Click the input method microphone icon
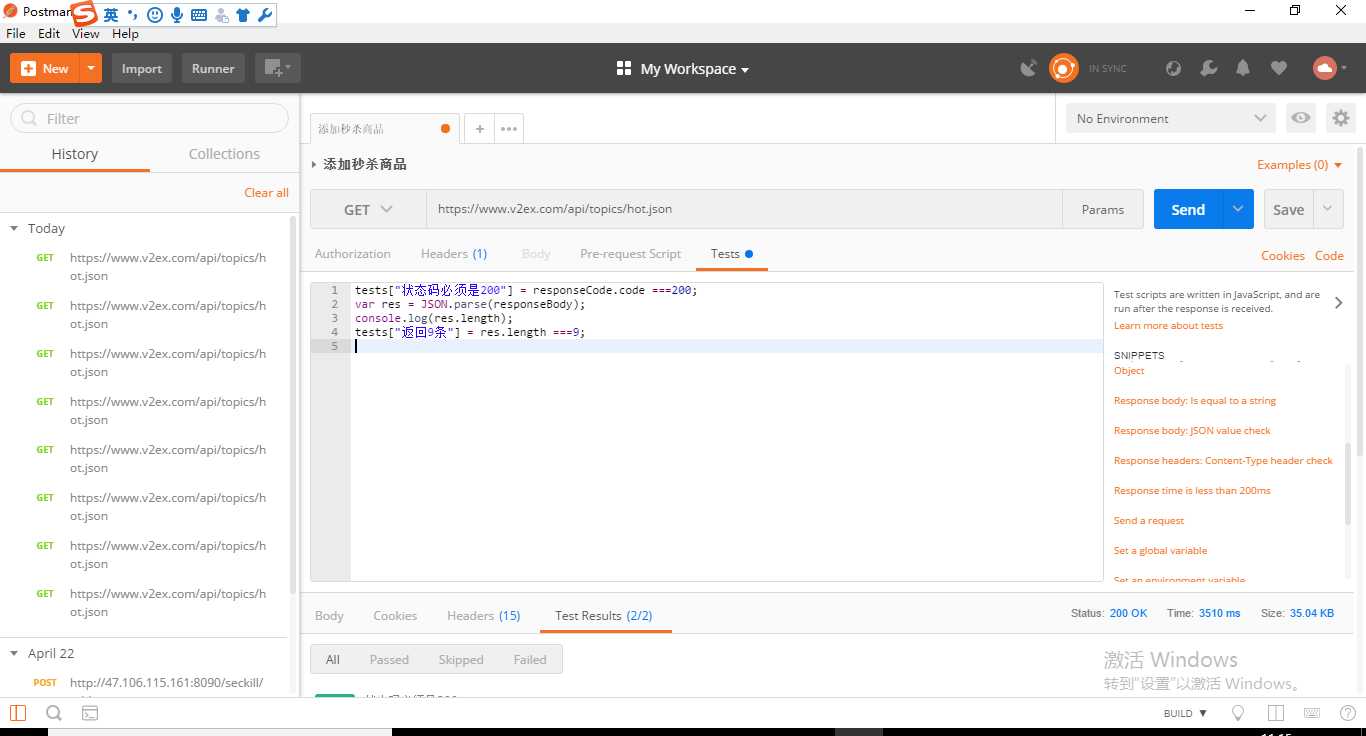This screenshot has height=736, width=1366. pyautogui.click(x=177, y=15)
